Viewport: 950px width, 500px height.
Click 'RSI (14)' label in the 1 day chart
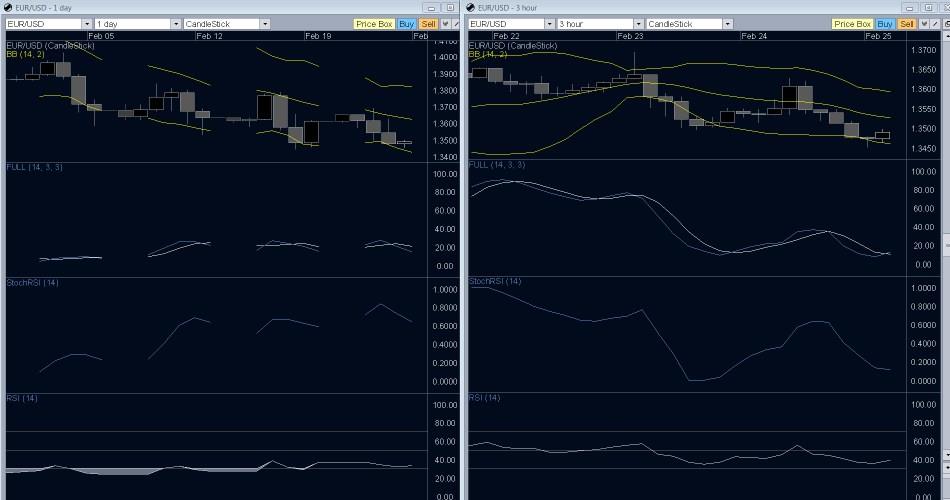[22, 398]
